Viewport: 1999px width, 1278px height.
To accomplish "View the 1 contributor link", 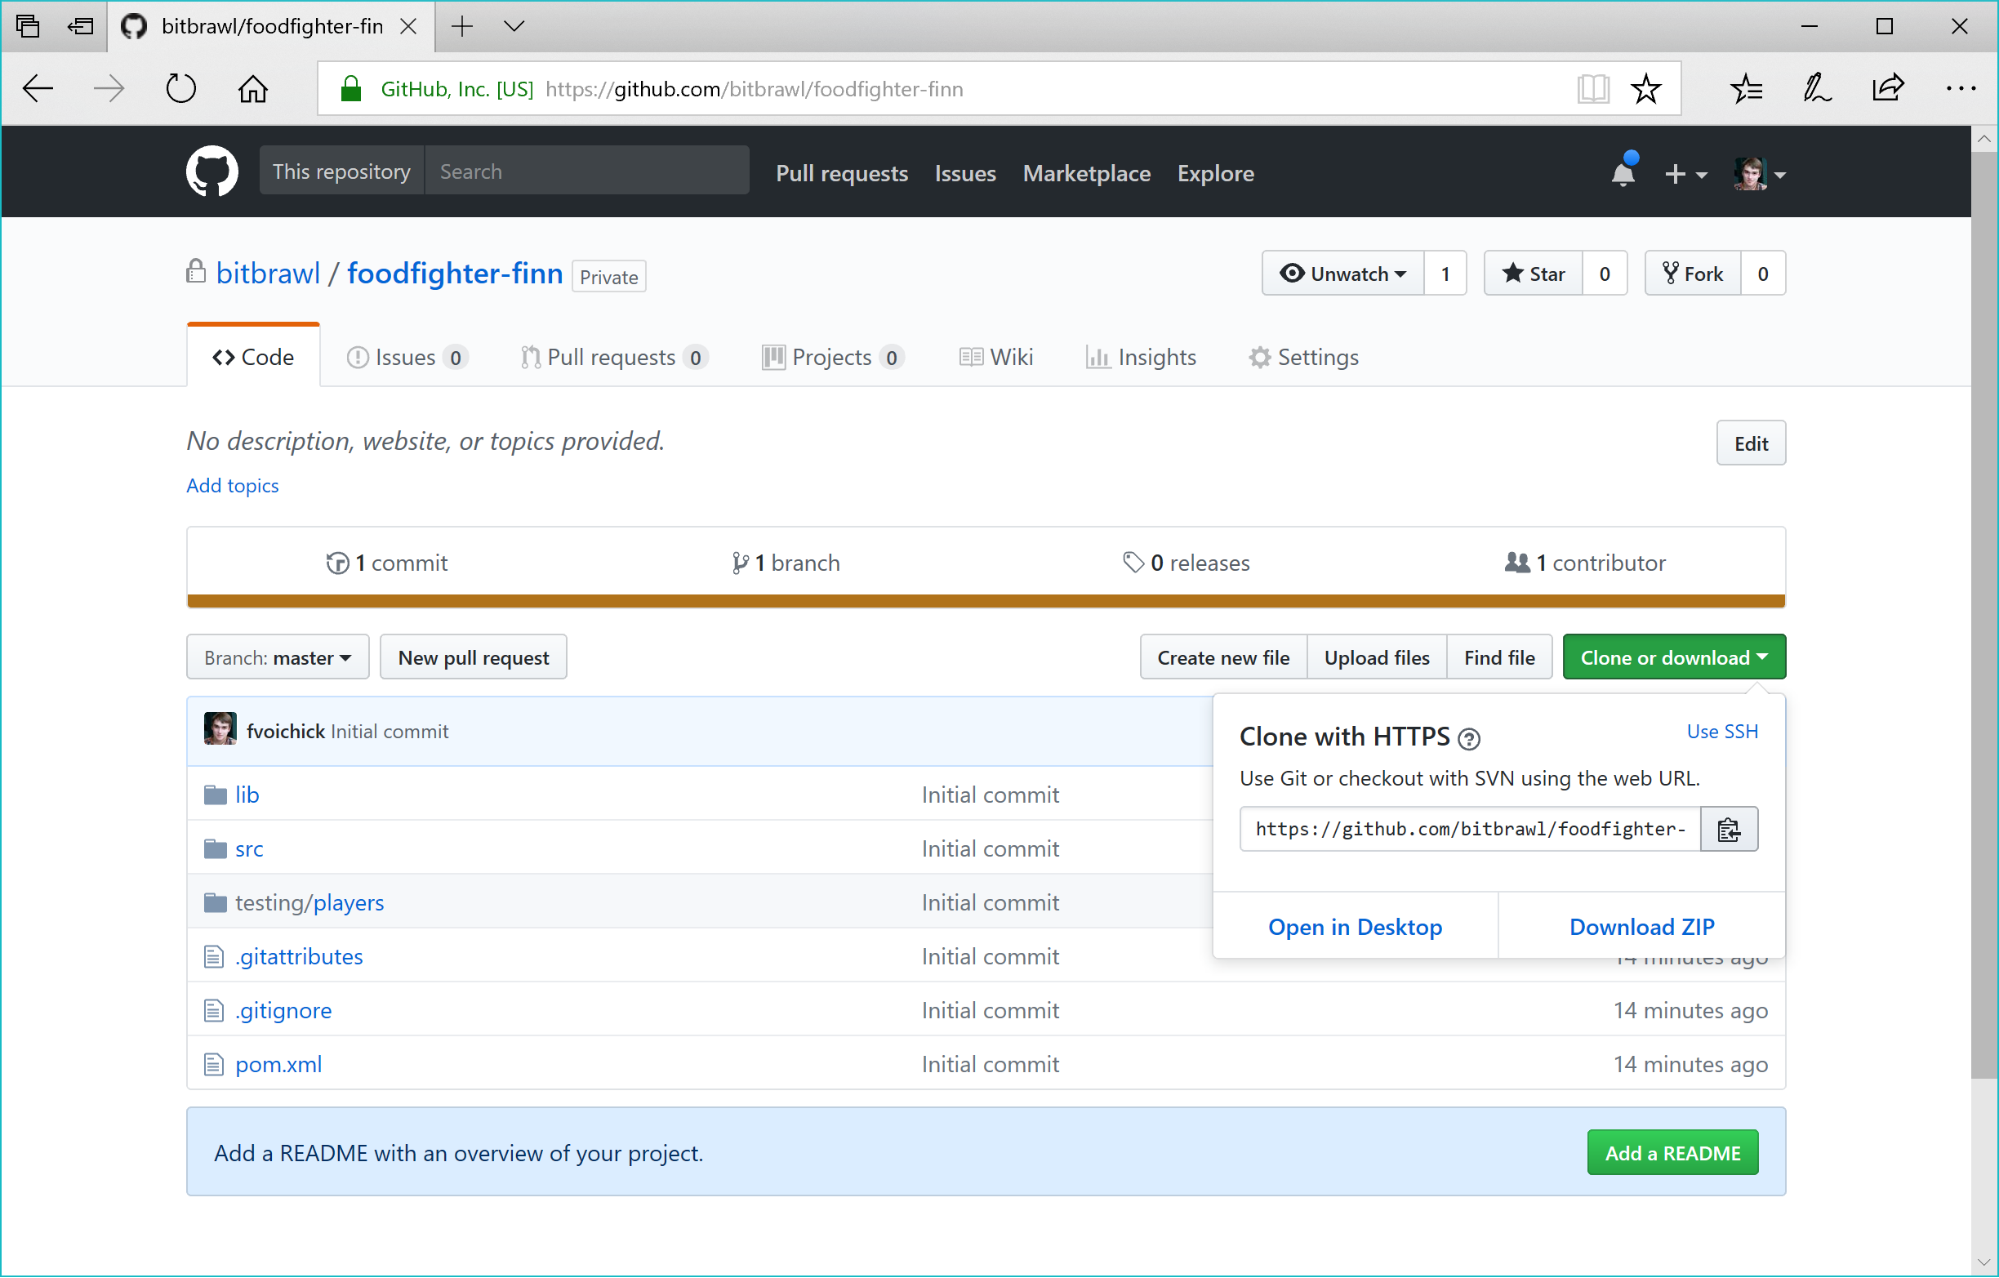I will [1585, 563].
